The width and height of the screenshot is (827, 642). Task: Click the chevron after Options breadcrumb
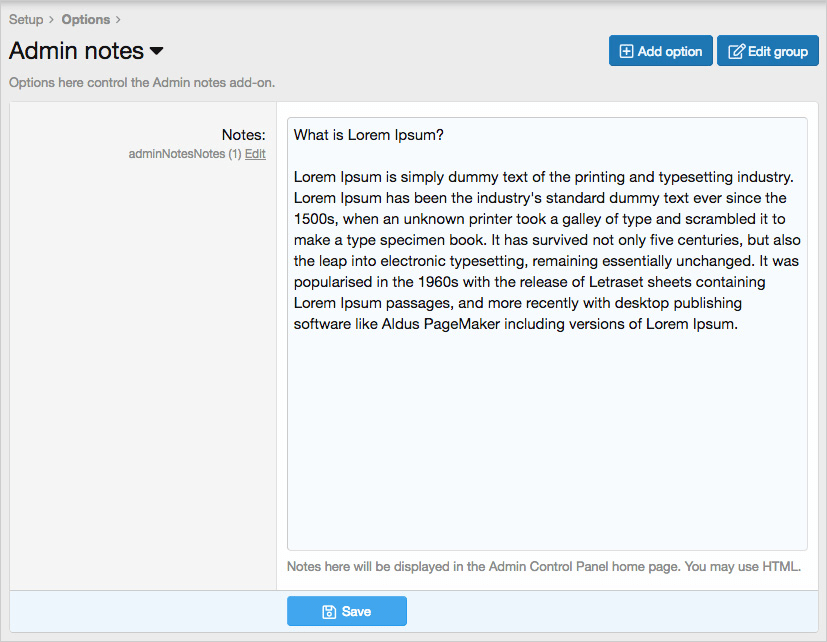[x=118, y=19]
